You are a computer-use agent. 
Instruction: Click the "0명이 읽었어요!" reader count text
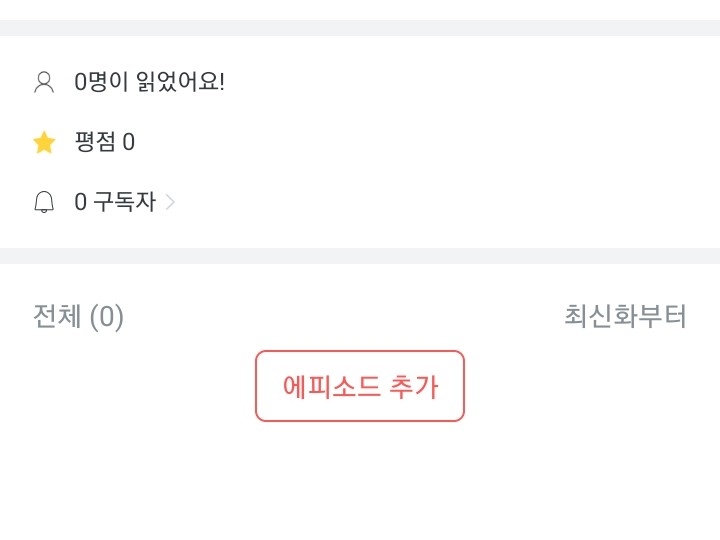coord(149,82)
